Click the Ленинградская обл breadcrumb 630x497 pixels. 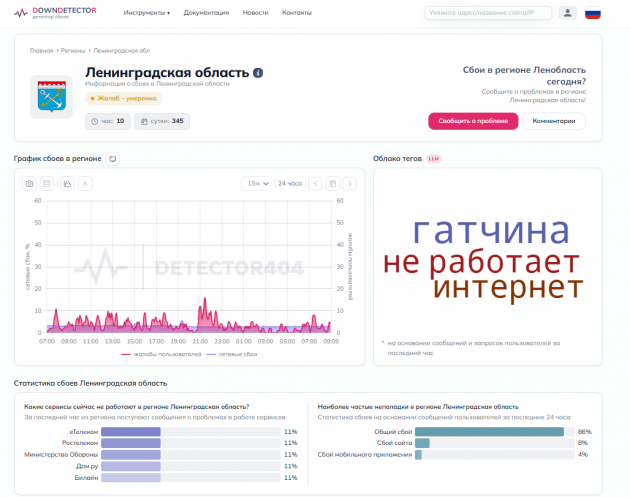(x=121, y=51)
